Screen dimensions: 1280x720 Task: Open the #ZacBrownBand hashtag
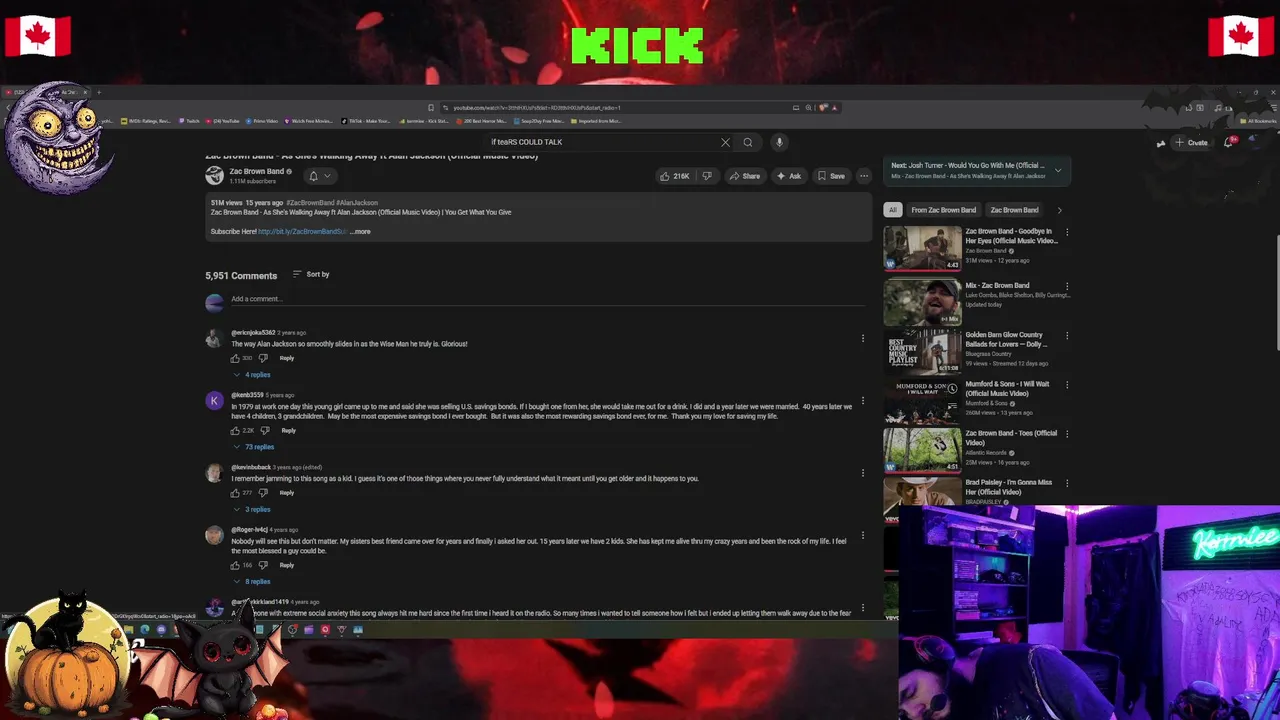[x=310, y=203]
